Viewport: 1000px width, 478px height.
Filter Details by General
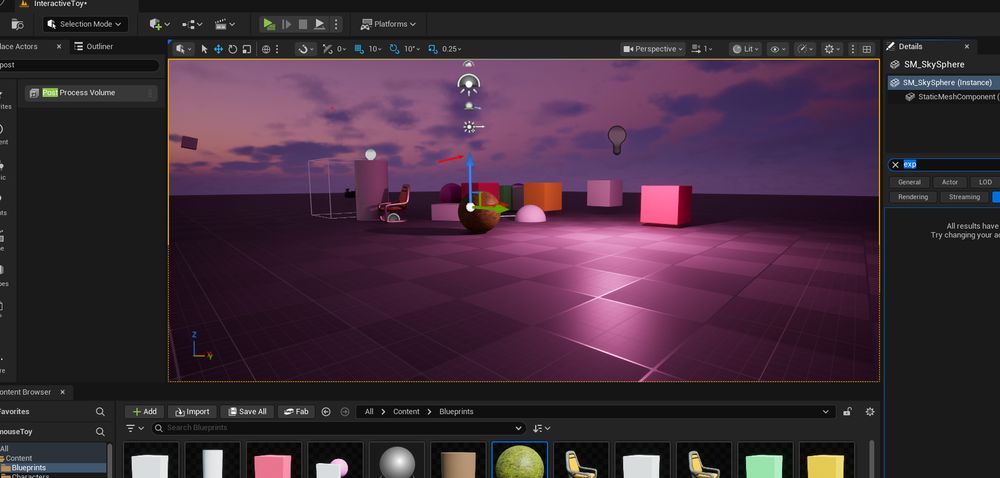[909, 182]
